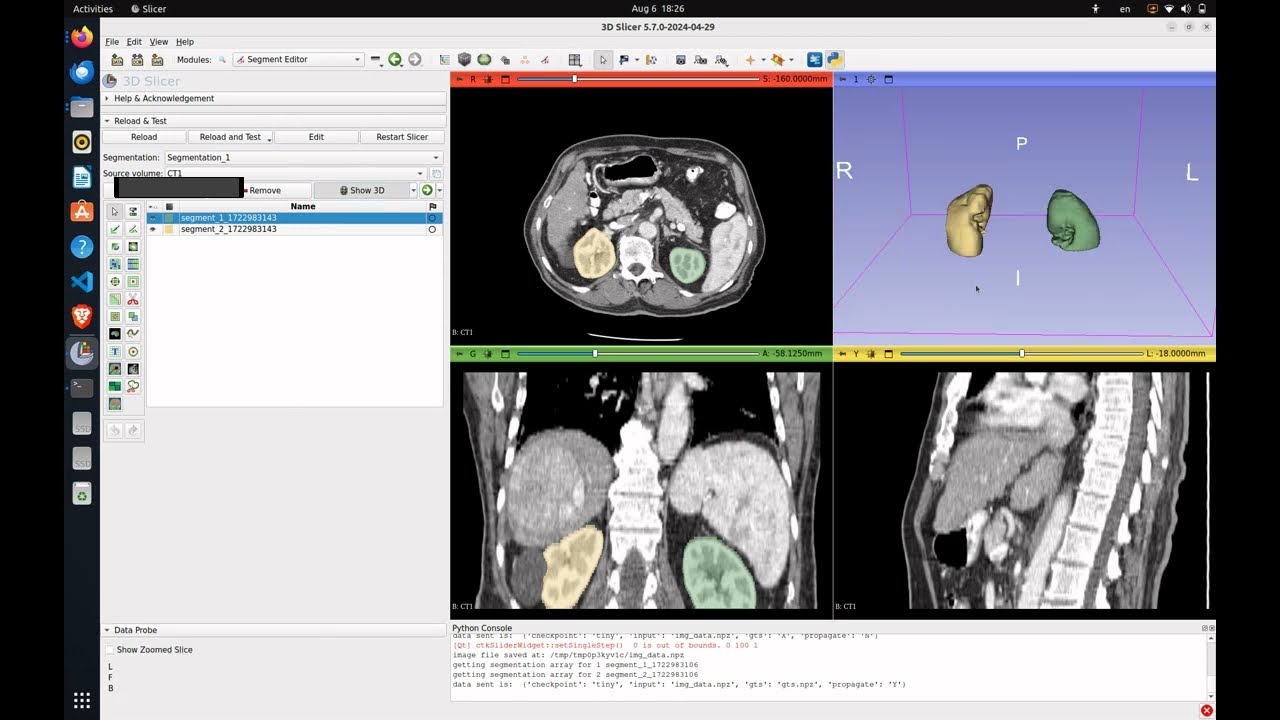1280x720 pixels.
Task: Click the screenshot capture camera icon
Action: (x=681, y=60)
